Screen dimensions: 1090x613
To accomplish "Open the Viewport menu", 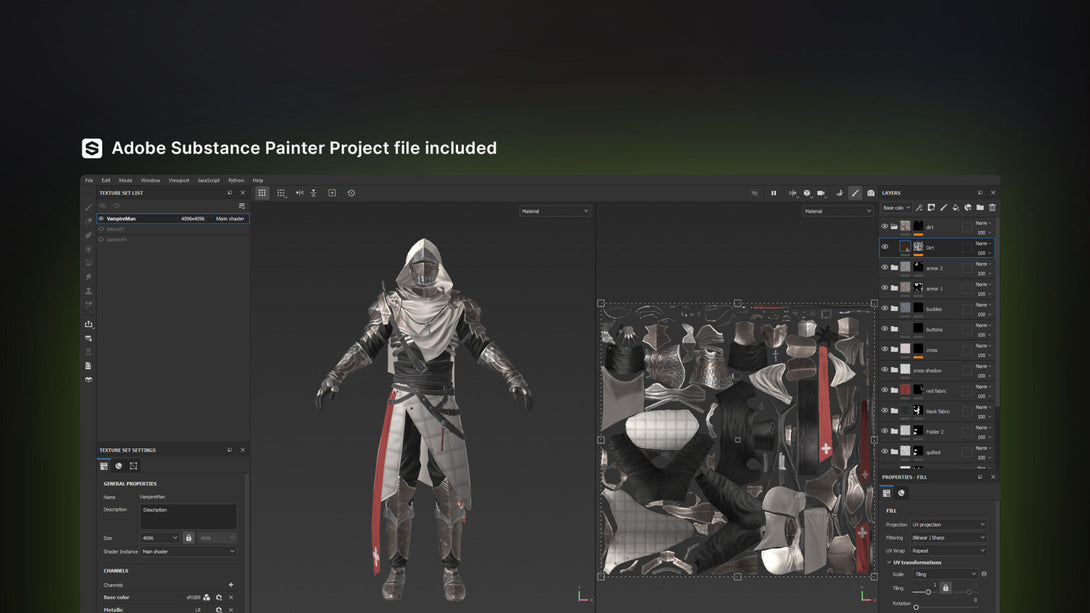I will [179, 180].
